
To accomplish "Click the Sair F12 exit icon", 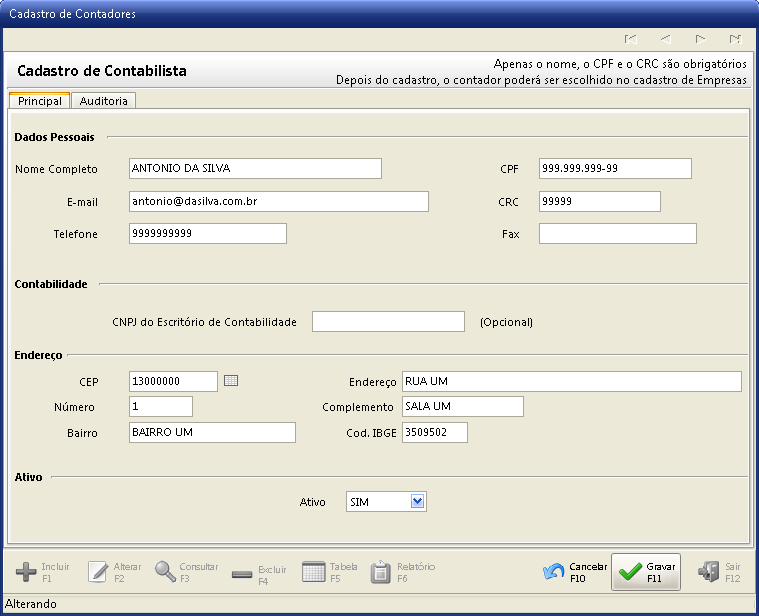I will pyautogui.click(x=709, y=572).
